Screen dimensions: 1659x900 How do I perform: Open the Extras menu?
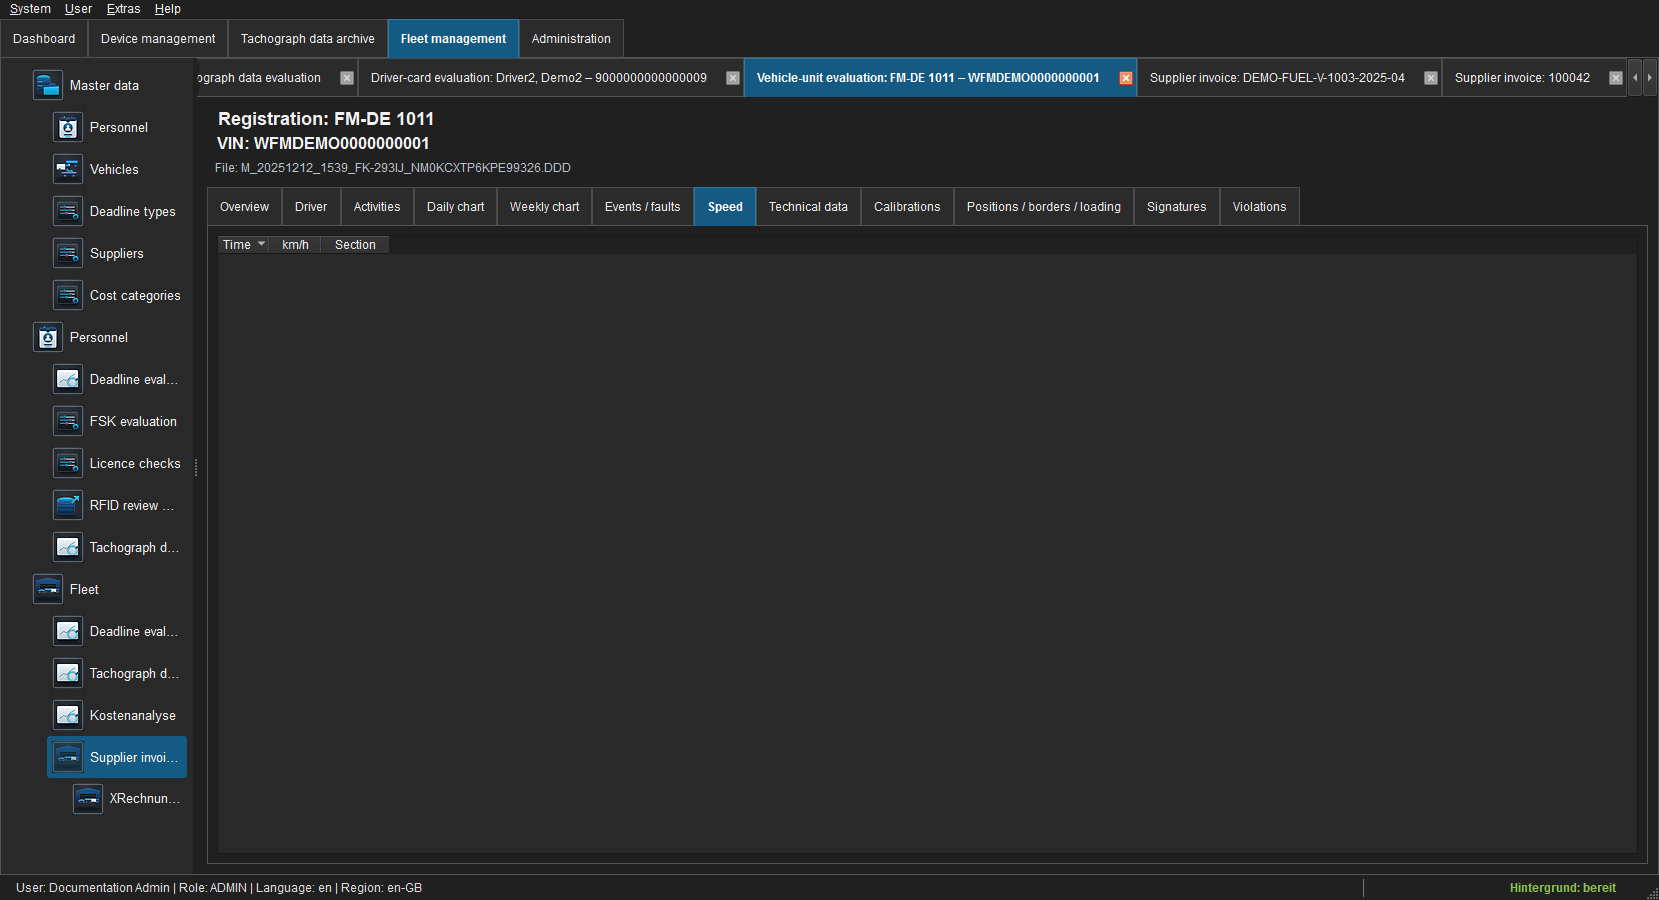(x=123, y=9)
